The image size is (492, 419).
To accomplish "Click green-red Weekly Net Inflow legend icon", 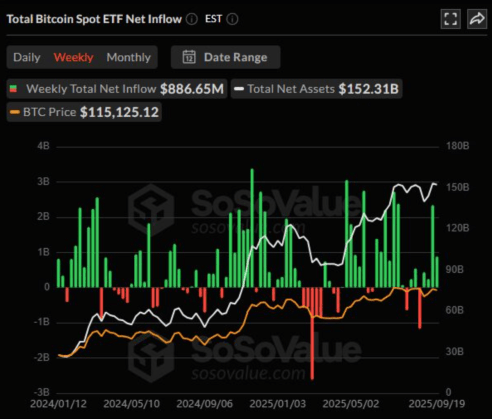I will tap(13, 89).
